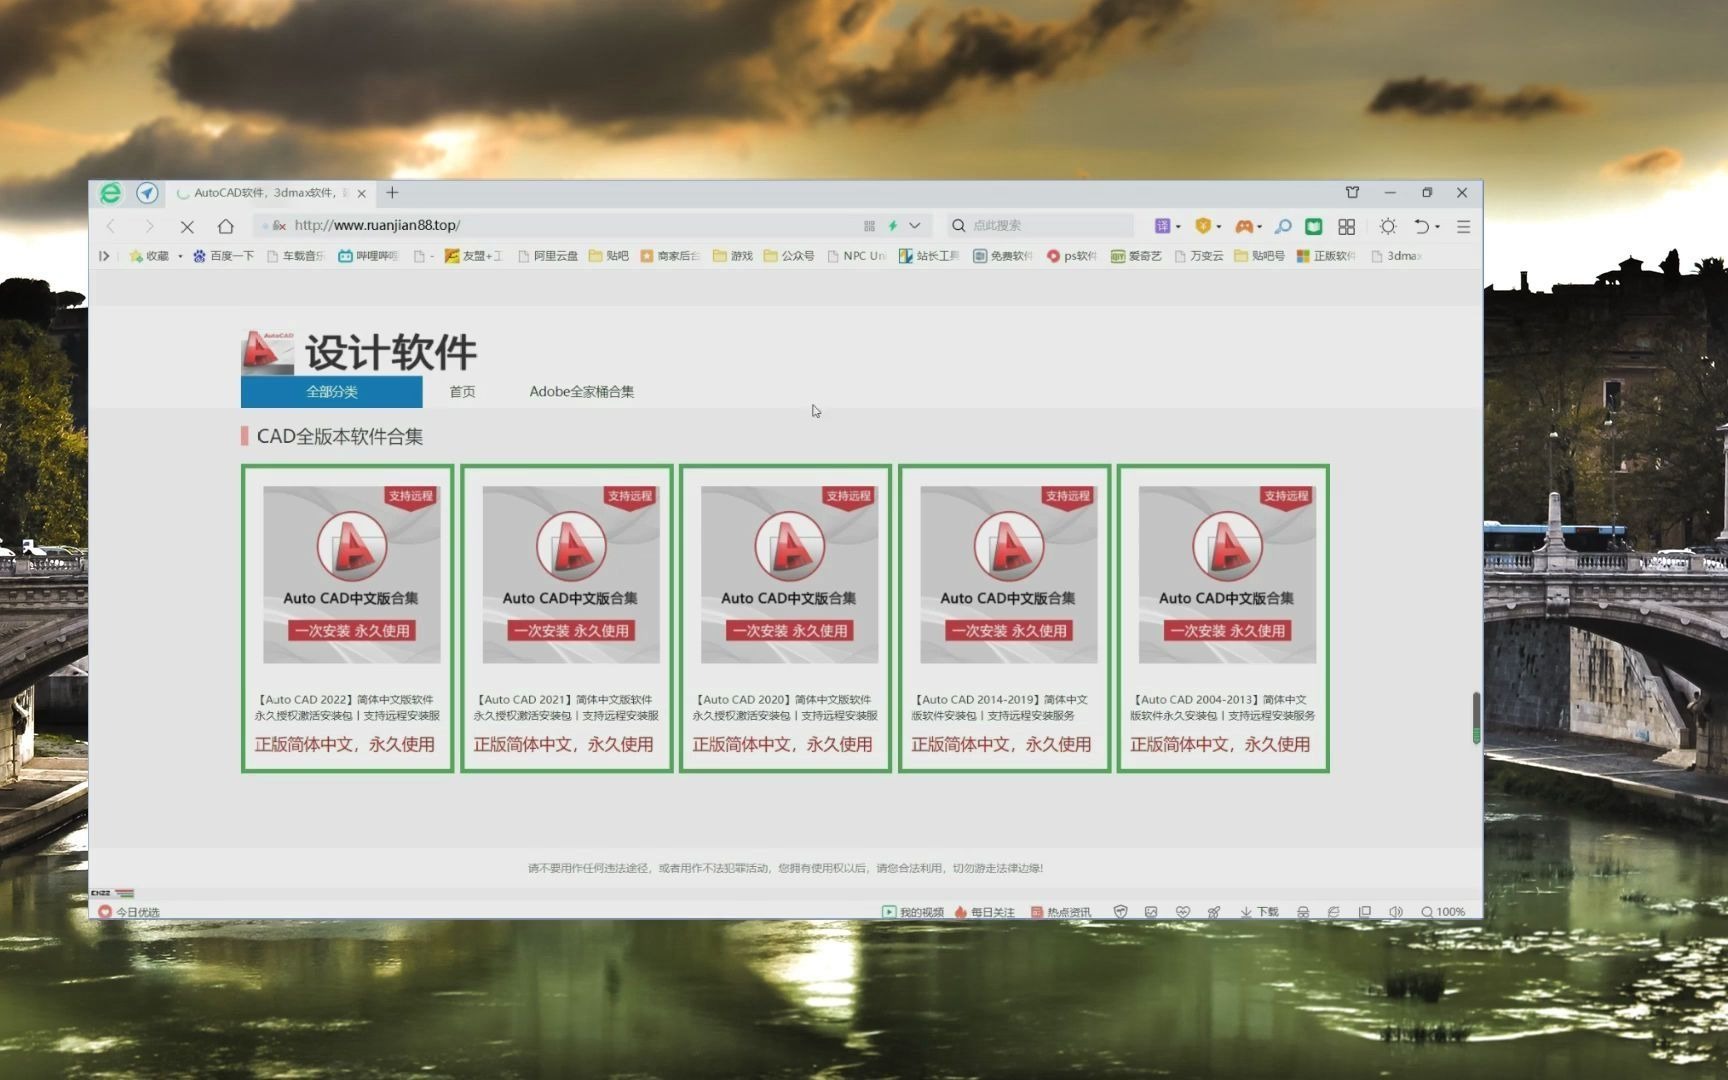1728x1080 pixels.
Task: Click the blue magnifier extension icon
Action: pos(1283,226)
